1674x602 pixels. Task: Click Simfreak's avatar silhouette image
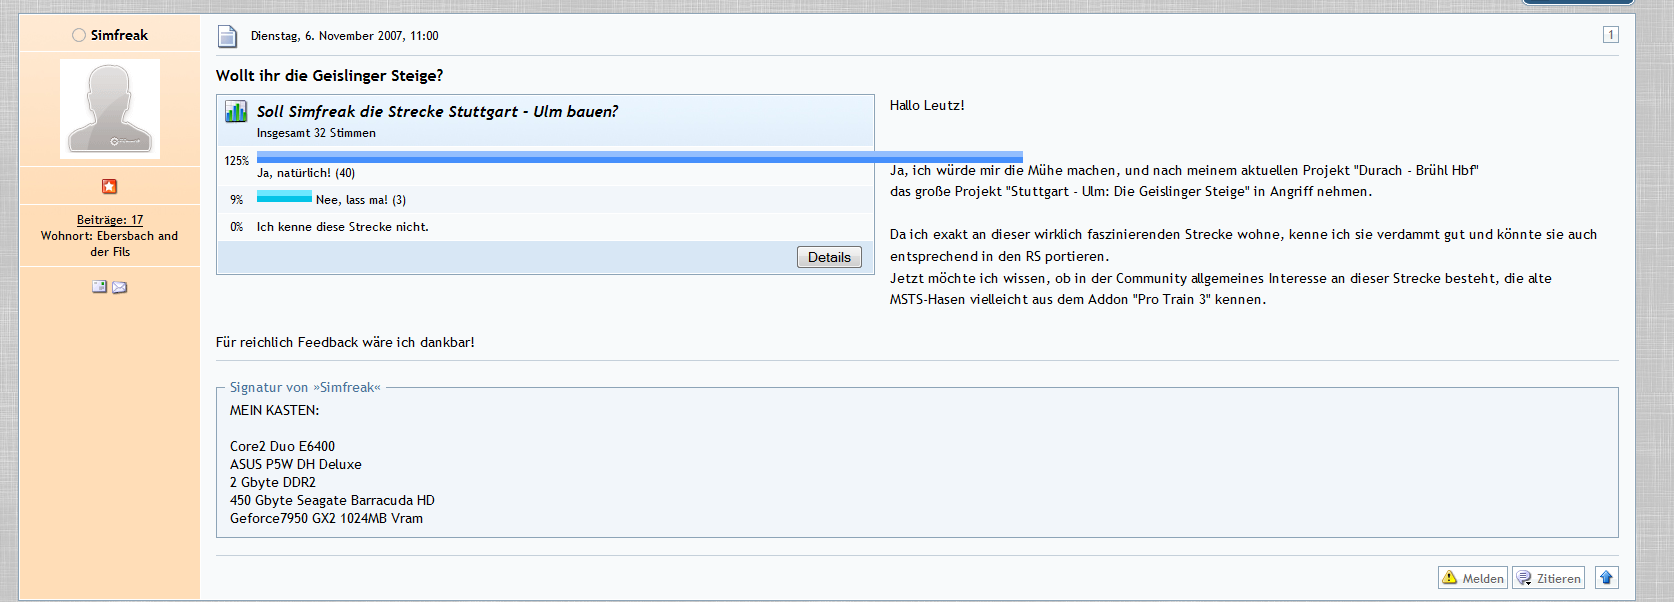pyautogui.click(x=110, y=109)
